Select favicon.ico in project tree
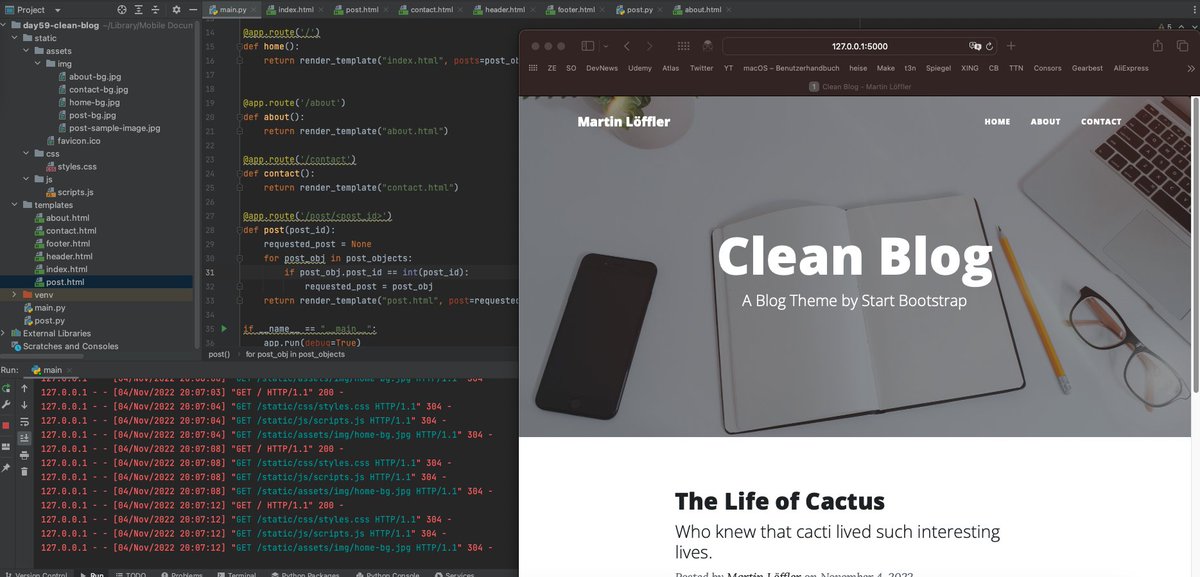Viewport: 1200px width, 577px height. (79, 141)
